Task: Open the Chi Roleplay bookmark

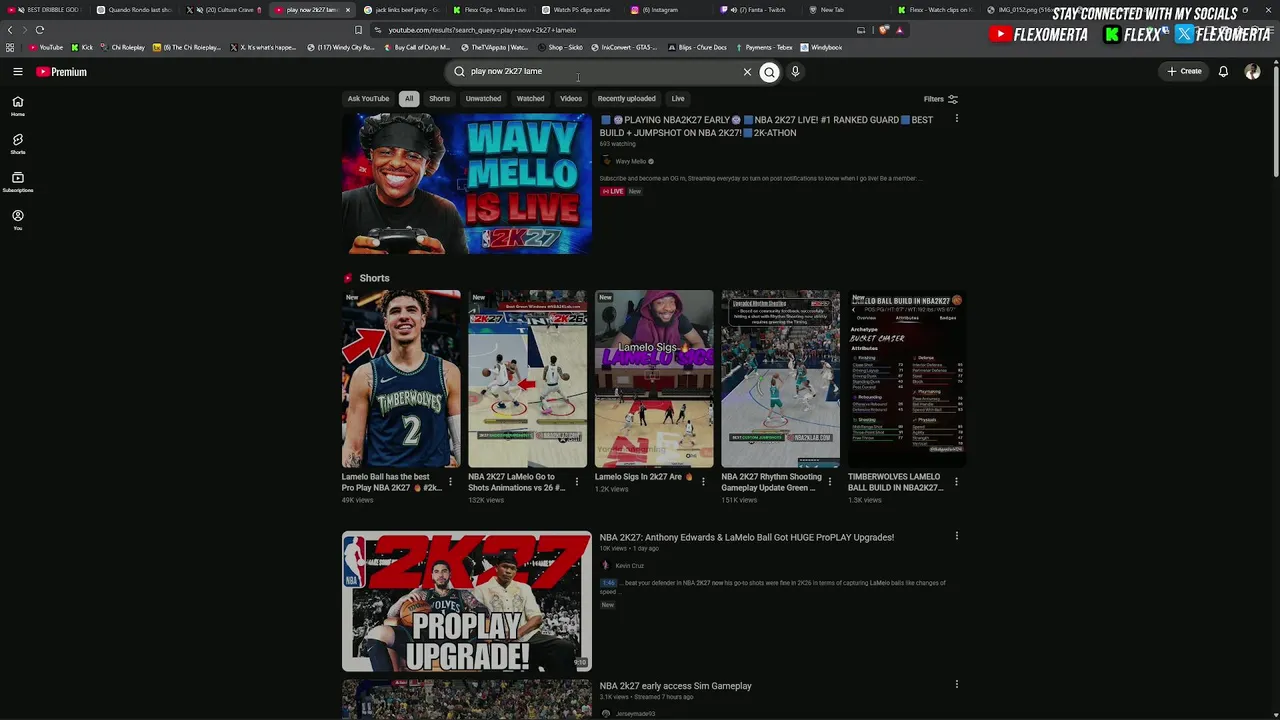Action: [122, 47]
